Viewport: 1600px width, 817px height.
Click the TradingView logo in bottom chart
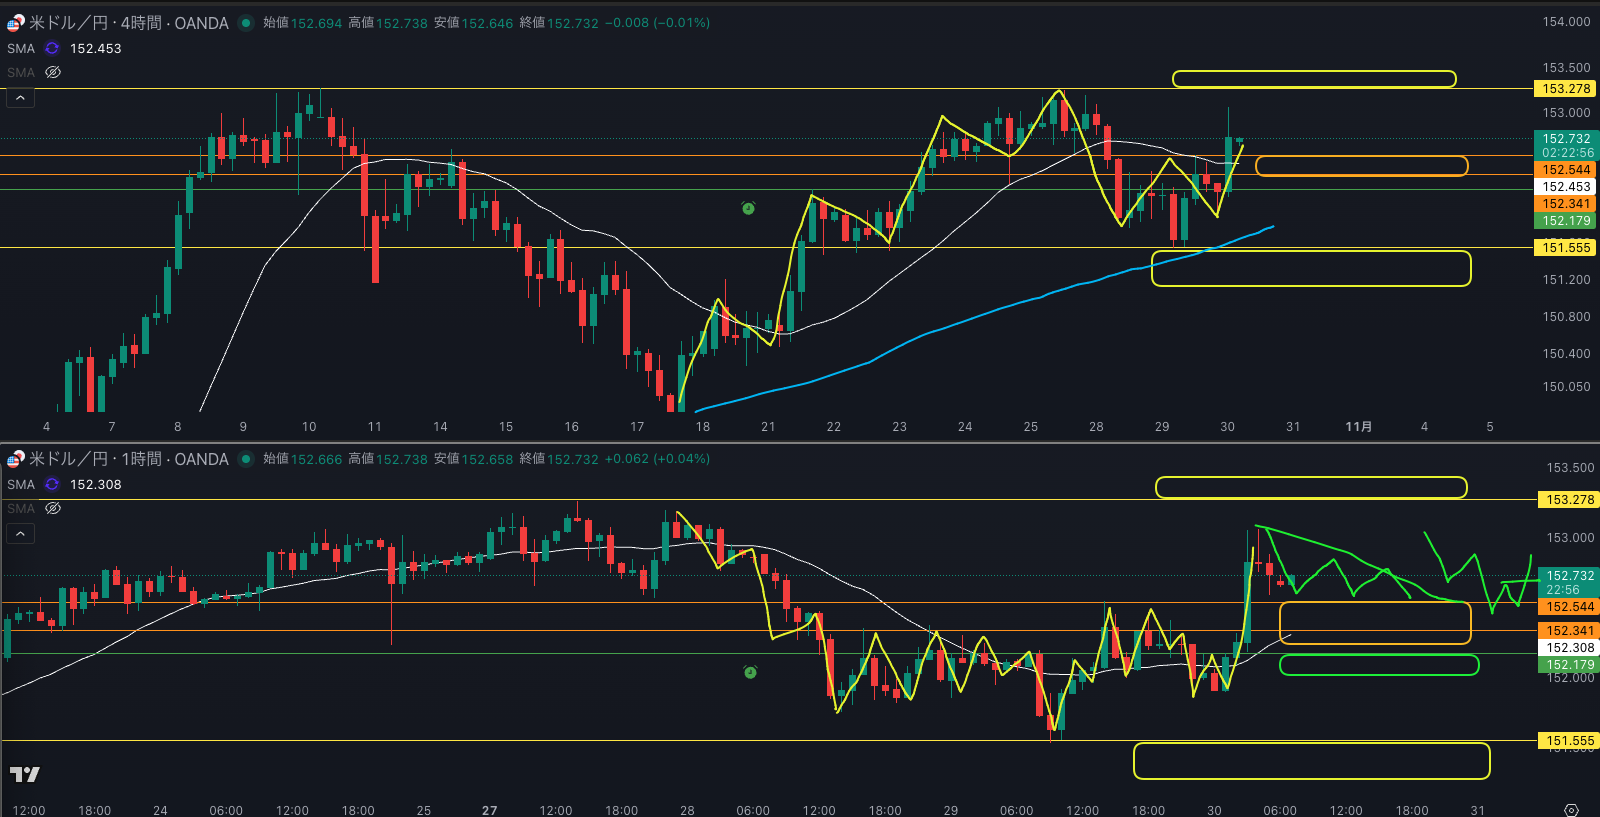point(25,774)
